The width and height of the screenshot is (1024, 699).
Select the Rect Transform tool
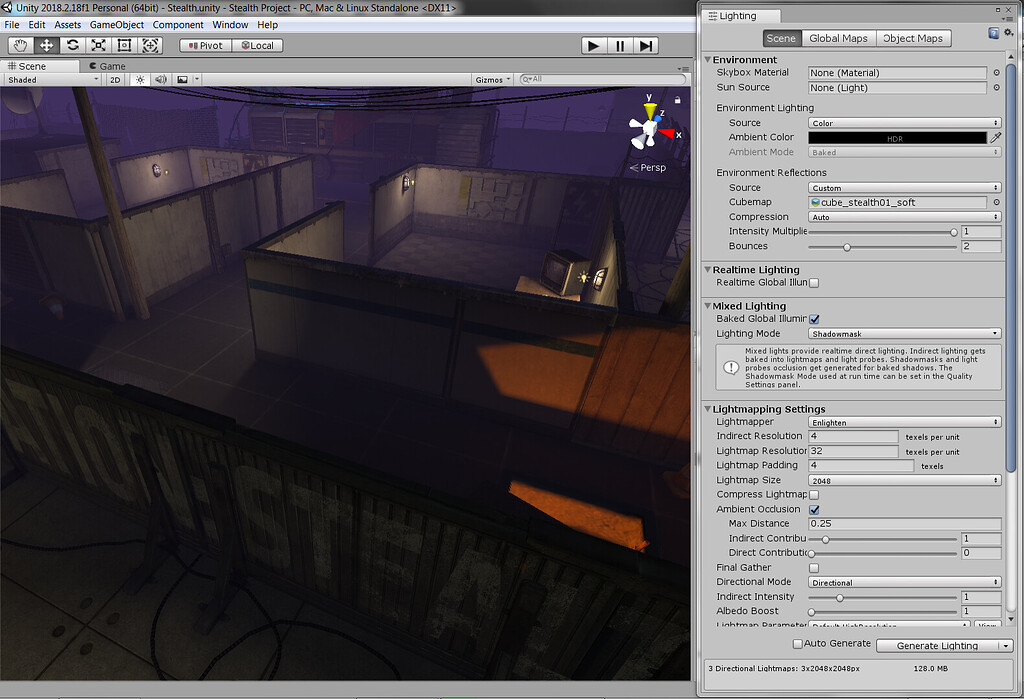(124, 45)
